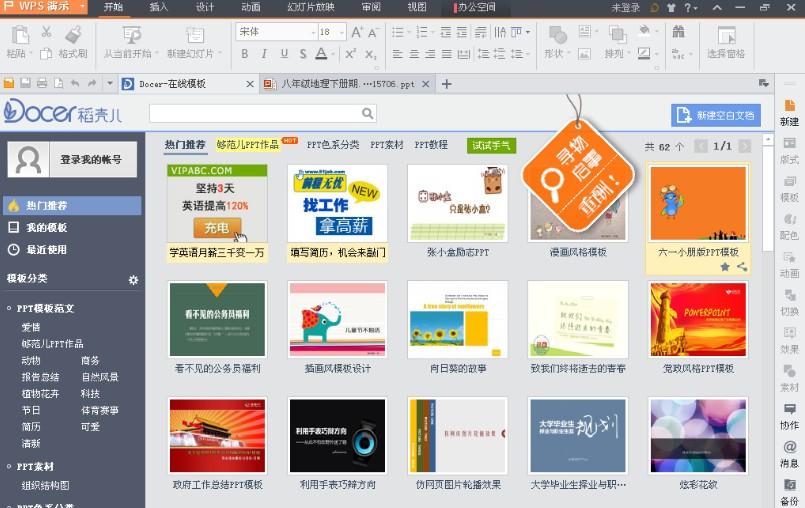Switch to the 插入 ribbon tab

click(x=158, y=7)
